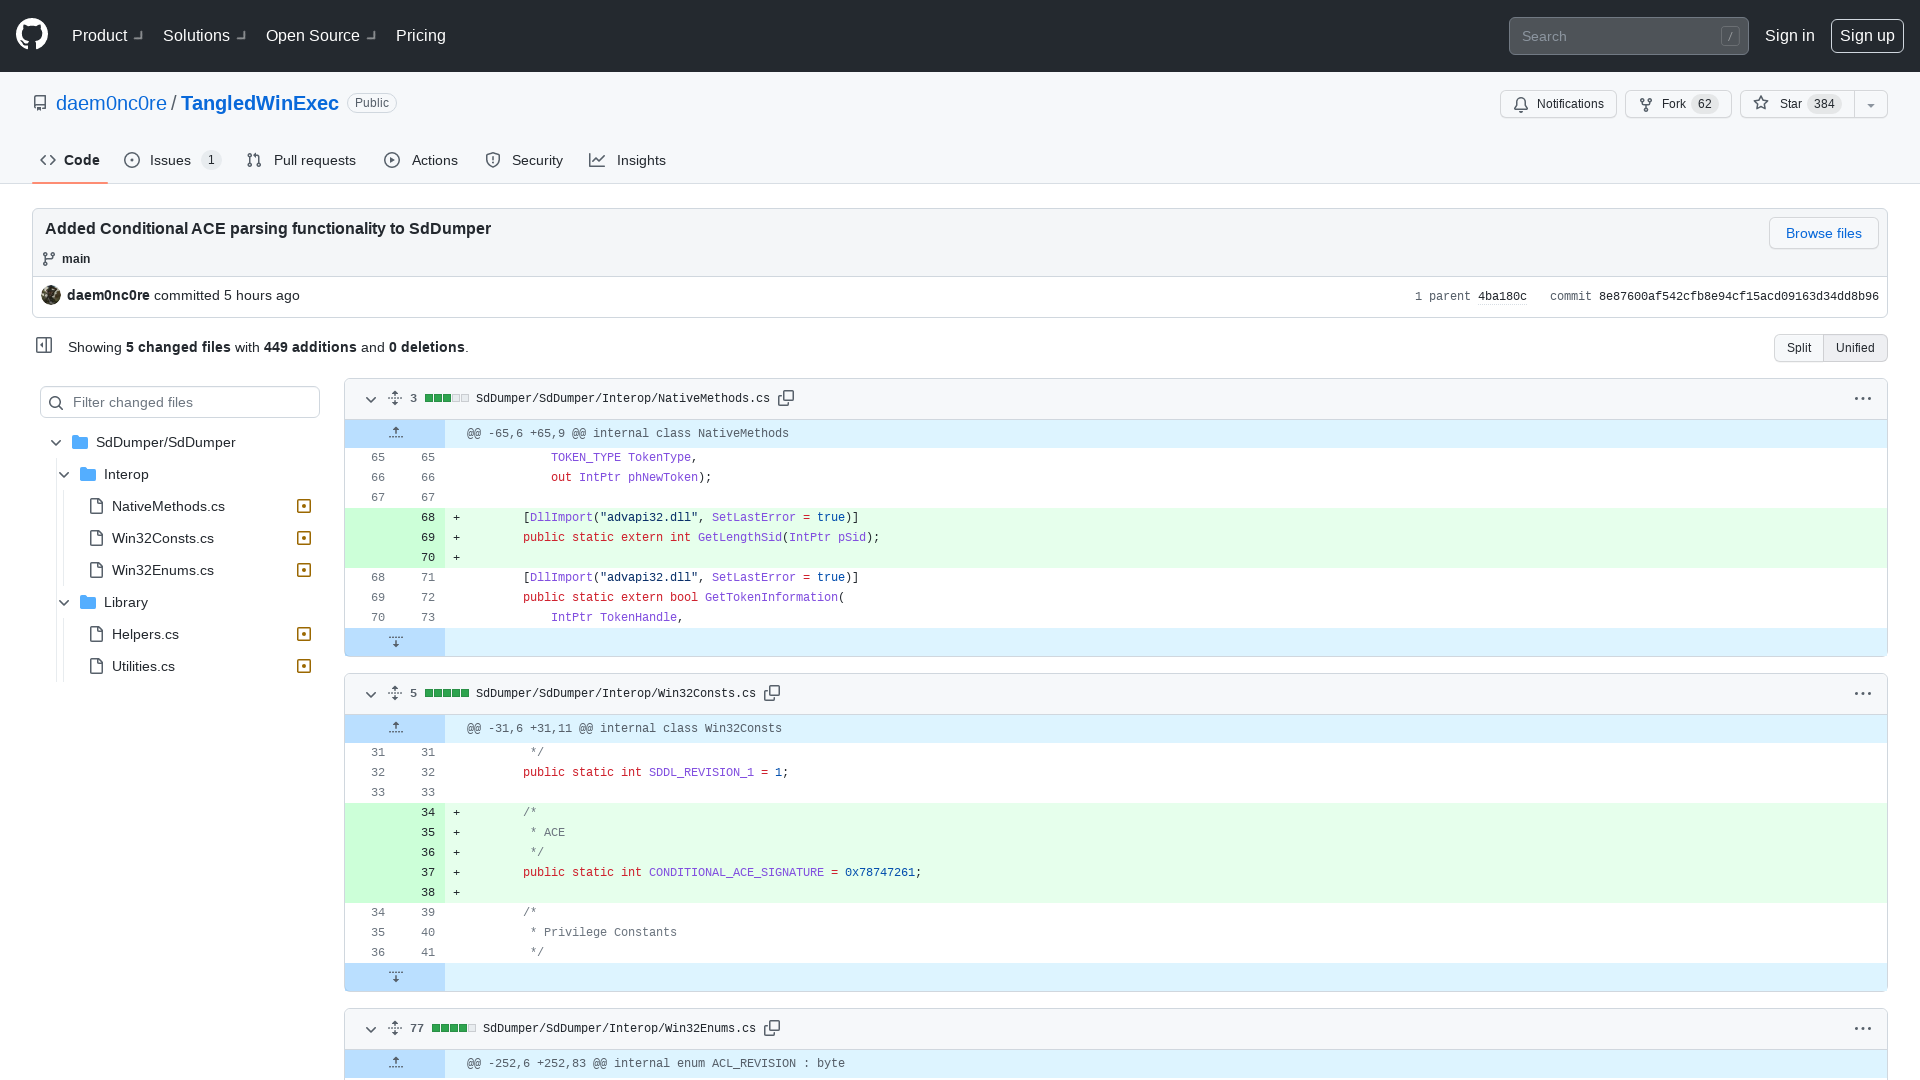This screenshot has width=1920, height=1080.
Task: Jump to the comment anchor on Helpers.cs
Action: coord(304,634)
